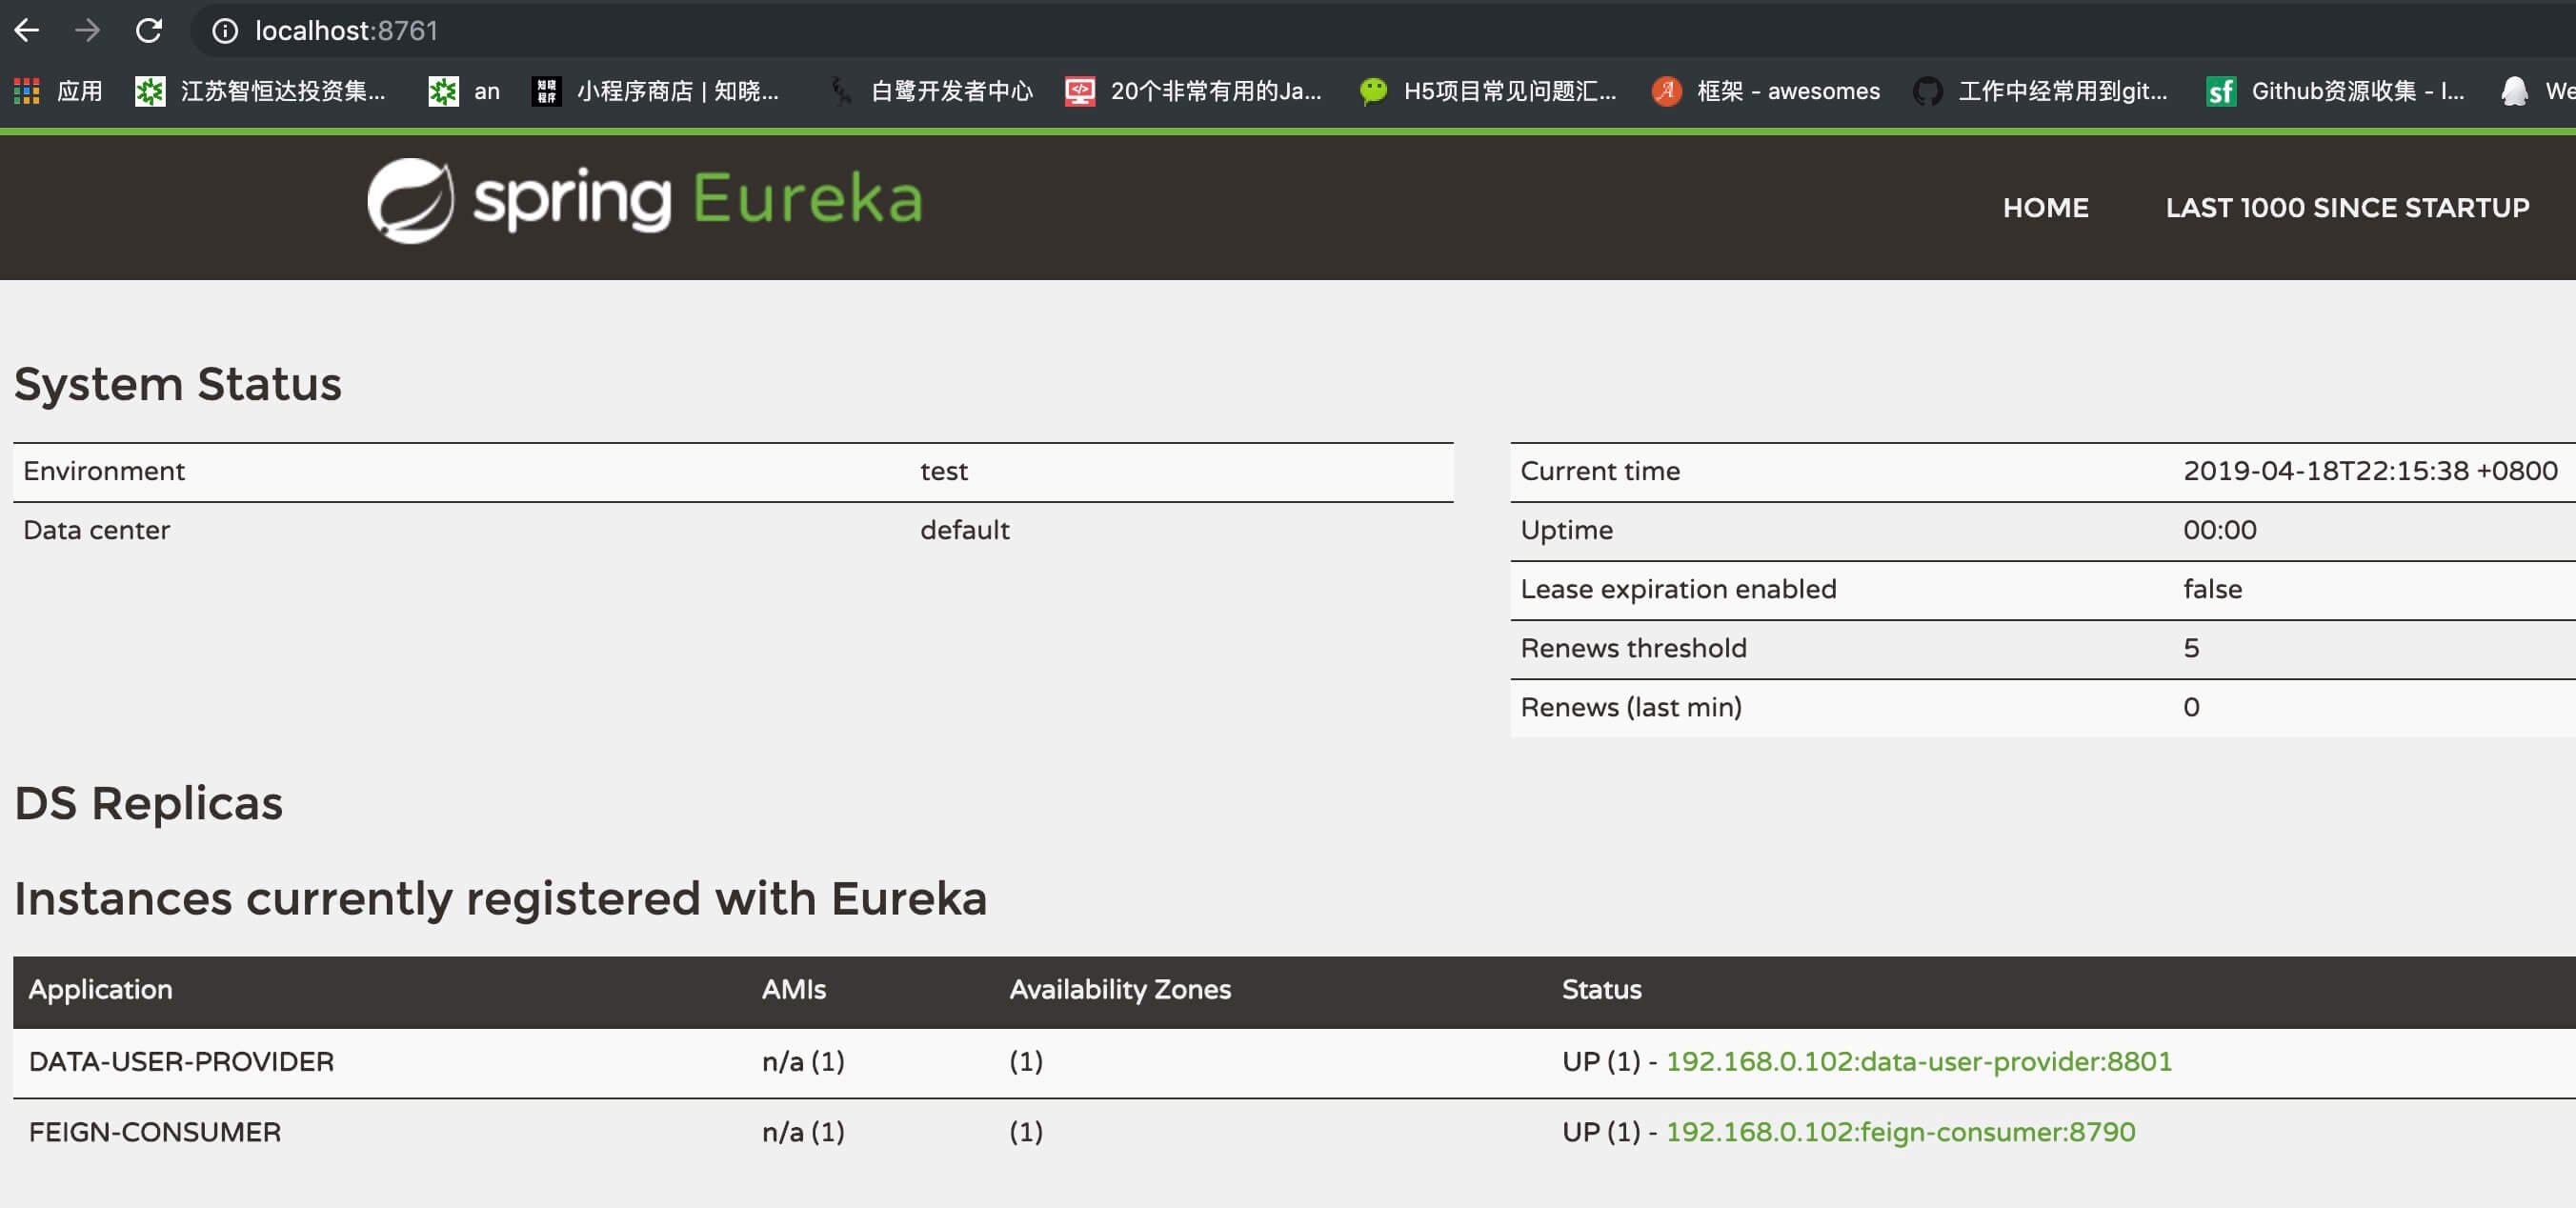Click the Availability Zones column header
Image resolution: width=2576 pixels, height=1208 pixels.
pyautogui.click(x=1120, y=989)
